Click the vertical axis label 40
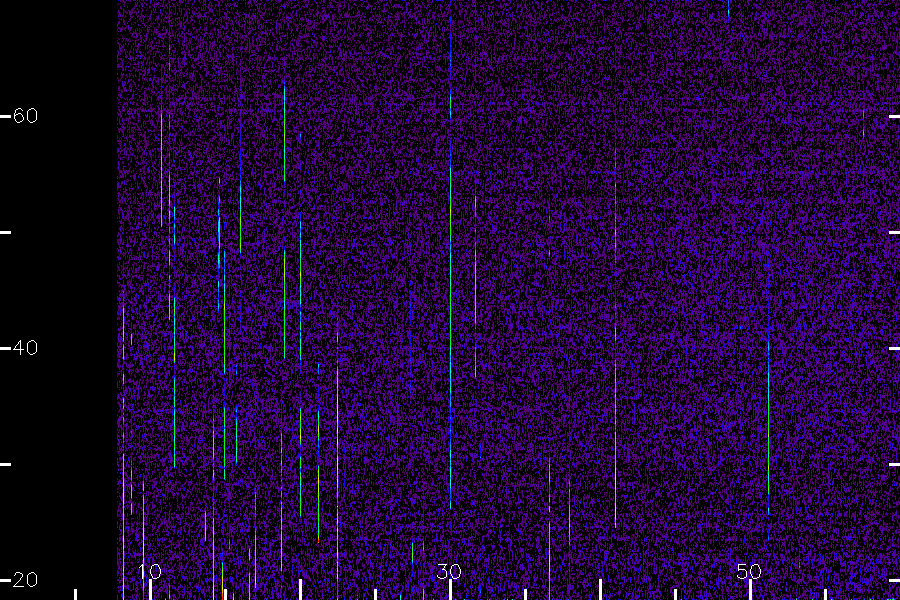 [x=25, y=348]
